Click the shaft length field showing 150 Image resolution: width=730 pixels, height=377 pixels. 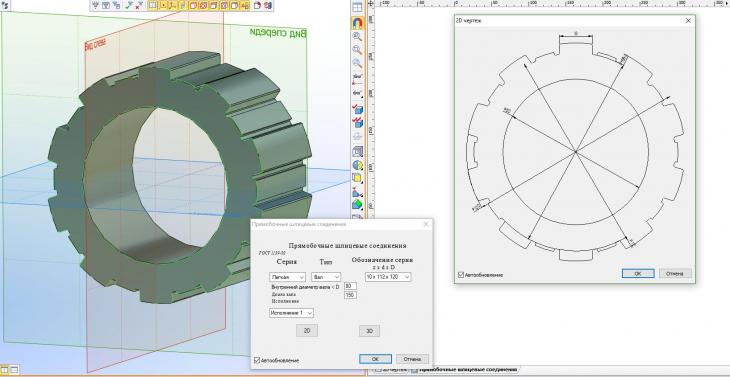click(x=350, y=295)
